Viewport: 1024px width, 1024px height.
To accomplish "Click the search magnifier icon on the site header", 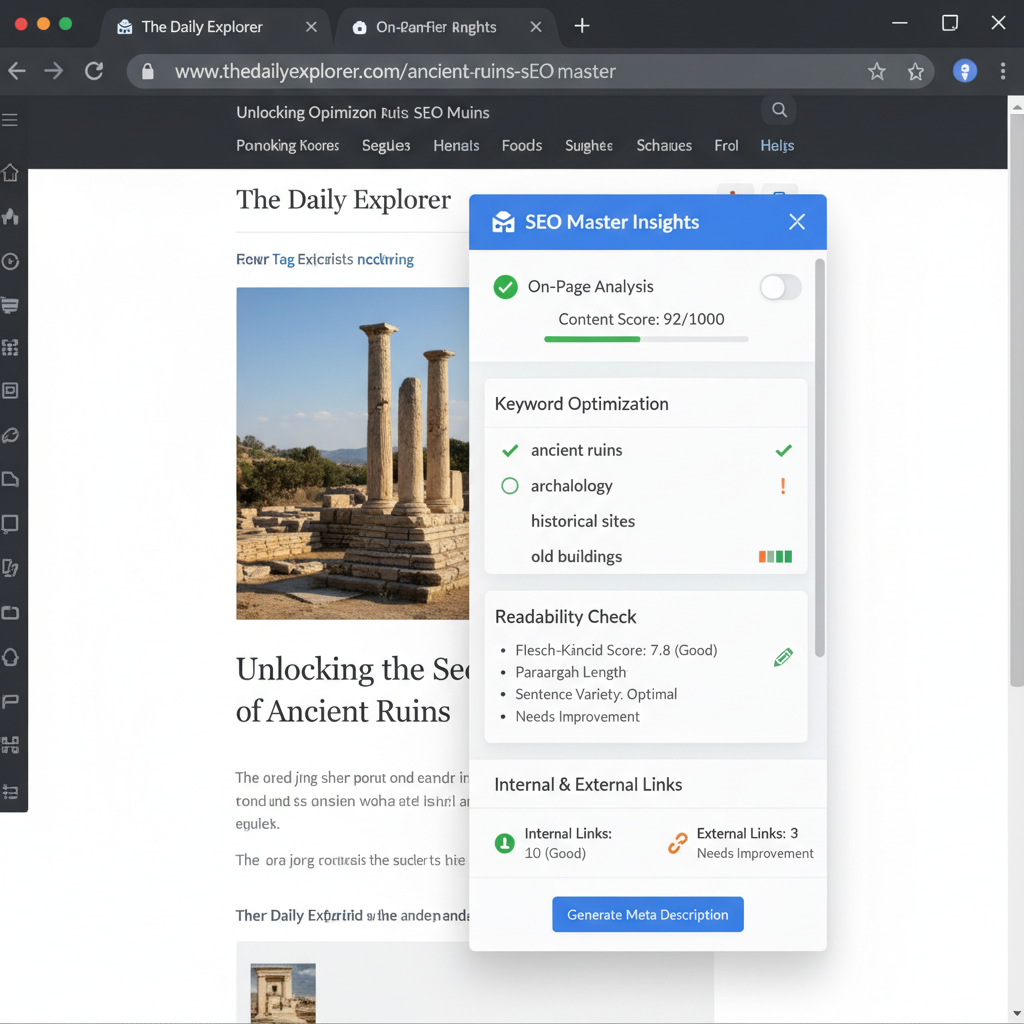I will 779,110.
